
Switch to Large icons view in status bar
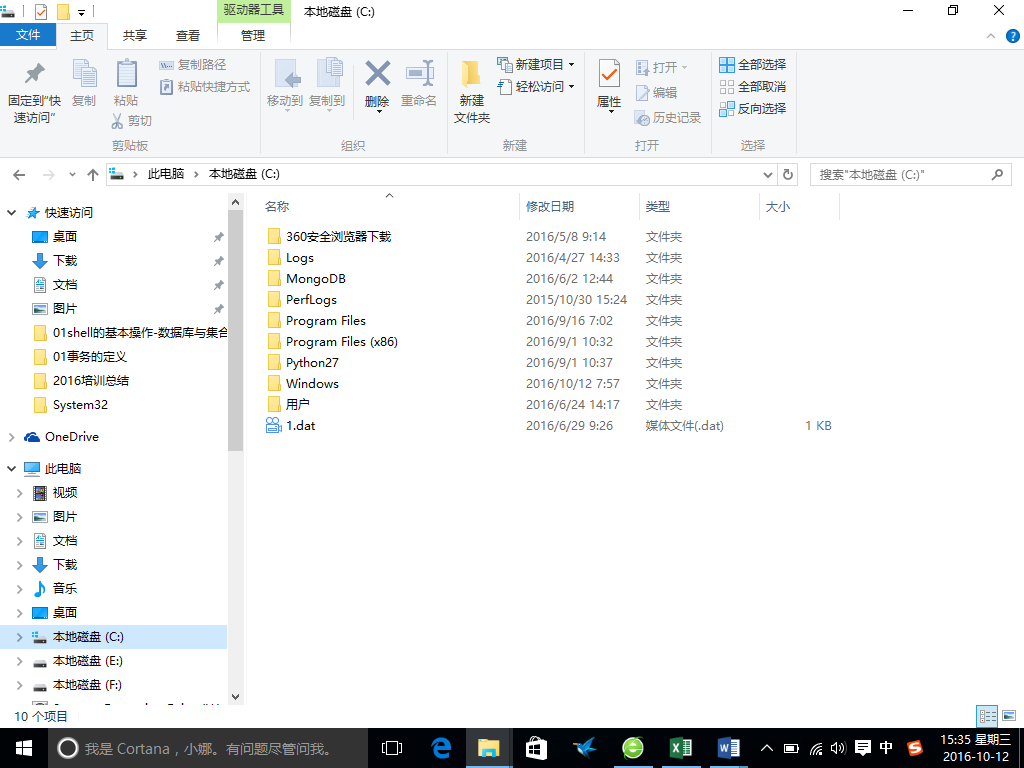pos(1009,716)
